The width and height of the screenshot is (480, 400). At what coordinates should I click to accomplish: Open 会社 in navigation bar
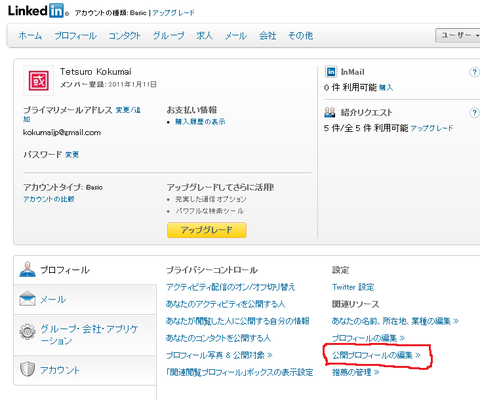click(x=268, y=36)
